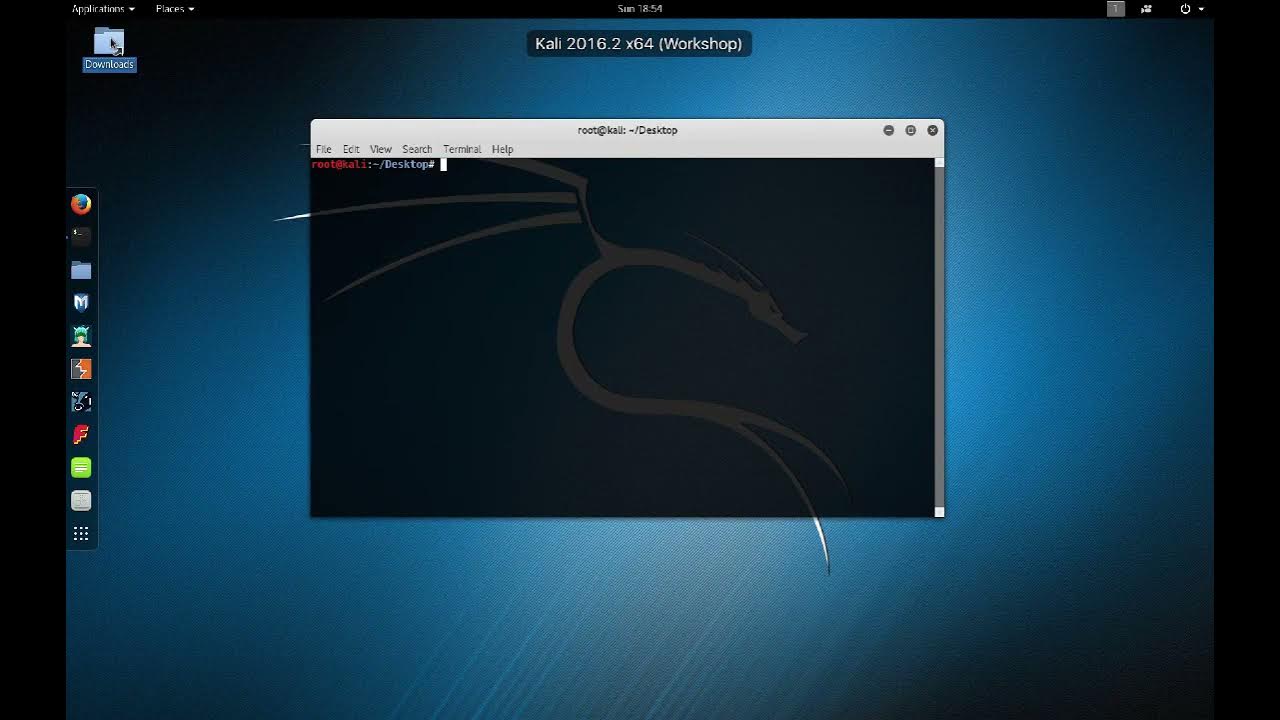Click the terminal title bar root@kali: ~/Desktop
This screenshot has width=1280, height=720.
click(x=627, y=130)
